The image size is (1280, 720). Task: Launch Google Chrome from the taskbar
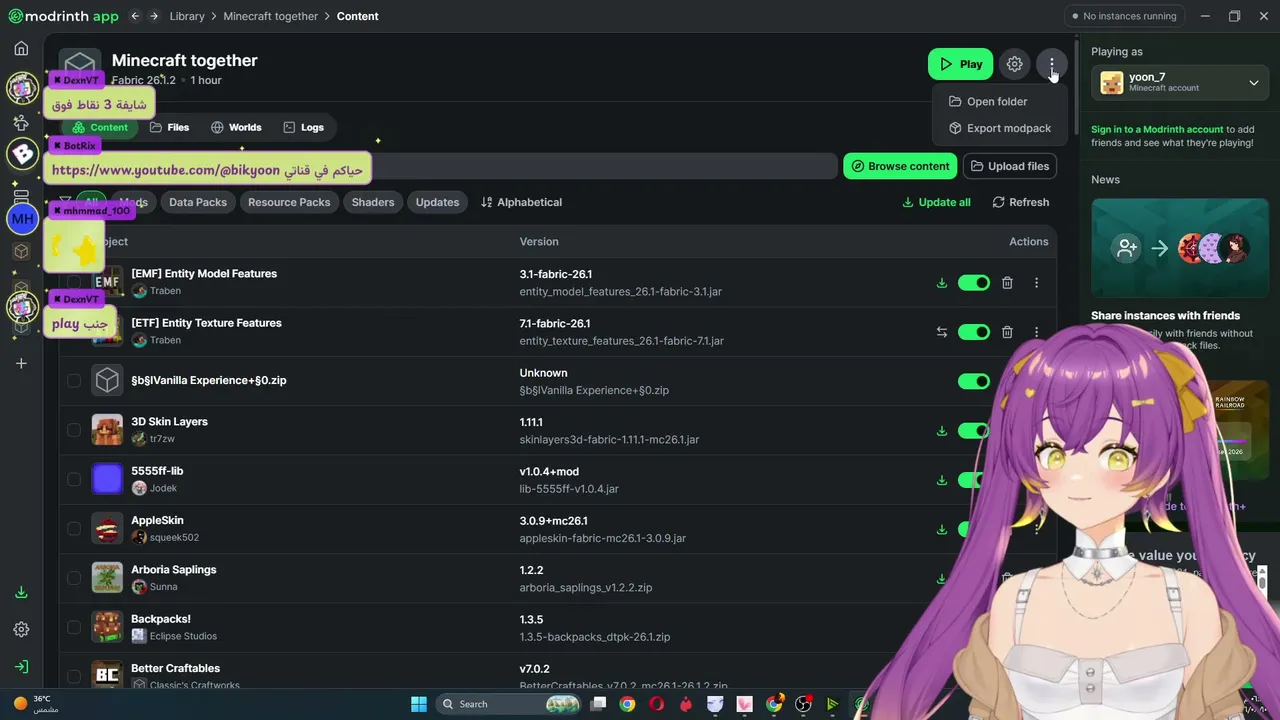[x=627, y=704]
